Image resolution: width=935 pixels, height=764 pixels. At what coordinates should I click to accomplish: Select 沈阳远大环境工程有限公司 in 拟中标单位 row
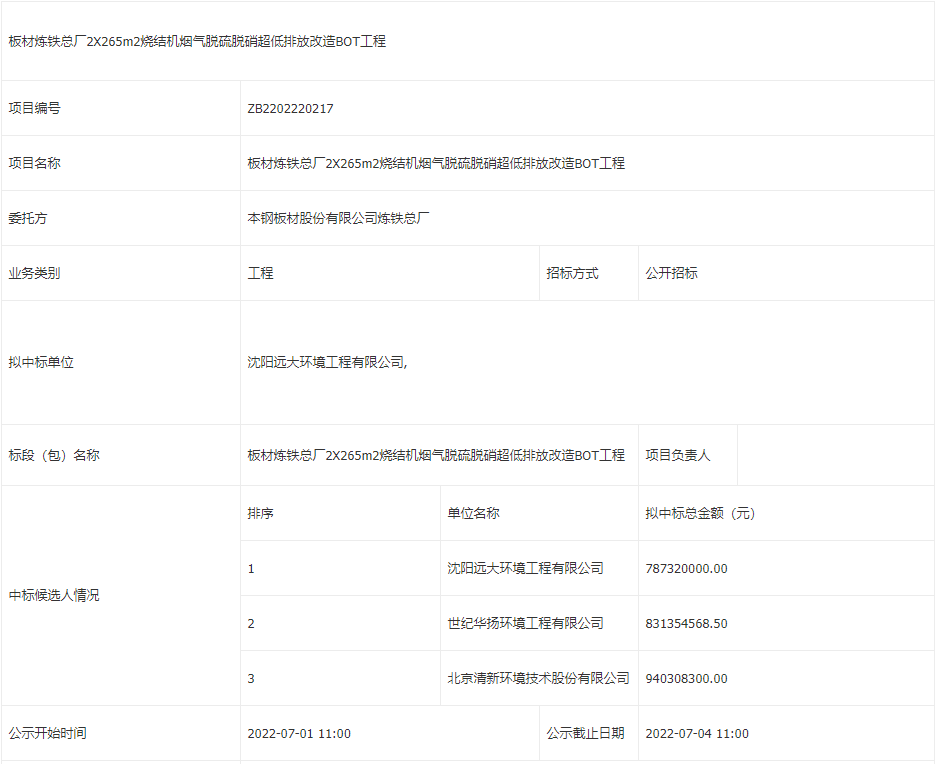pyautogui.click(x=326, y=362)
